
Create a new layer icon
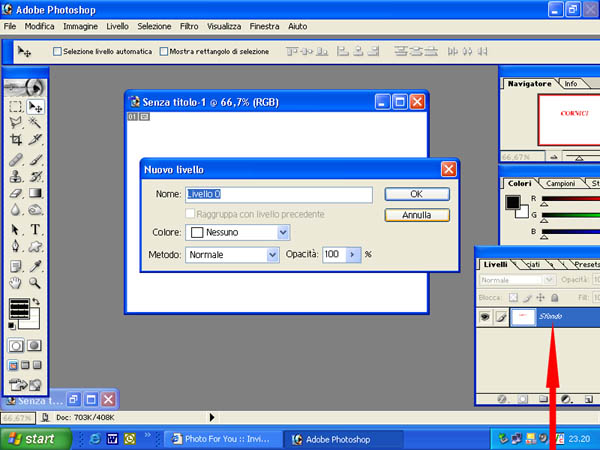tap(589, 399)
